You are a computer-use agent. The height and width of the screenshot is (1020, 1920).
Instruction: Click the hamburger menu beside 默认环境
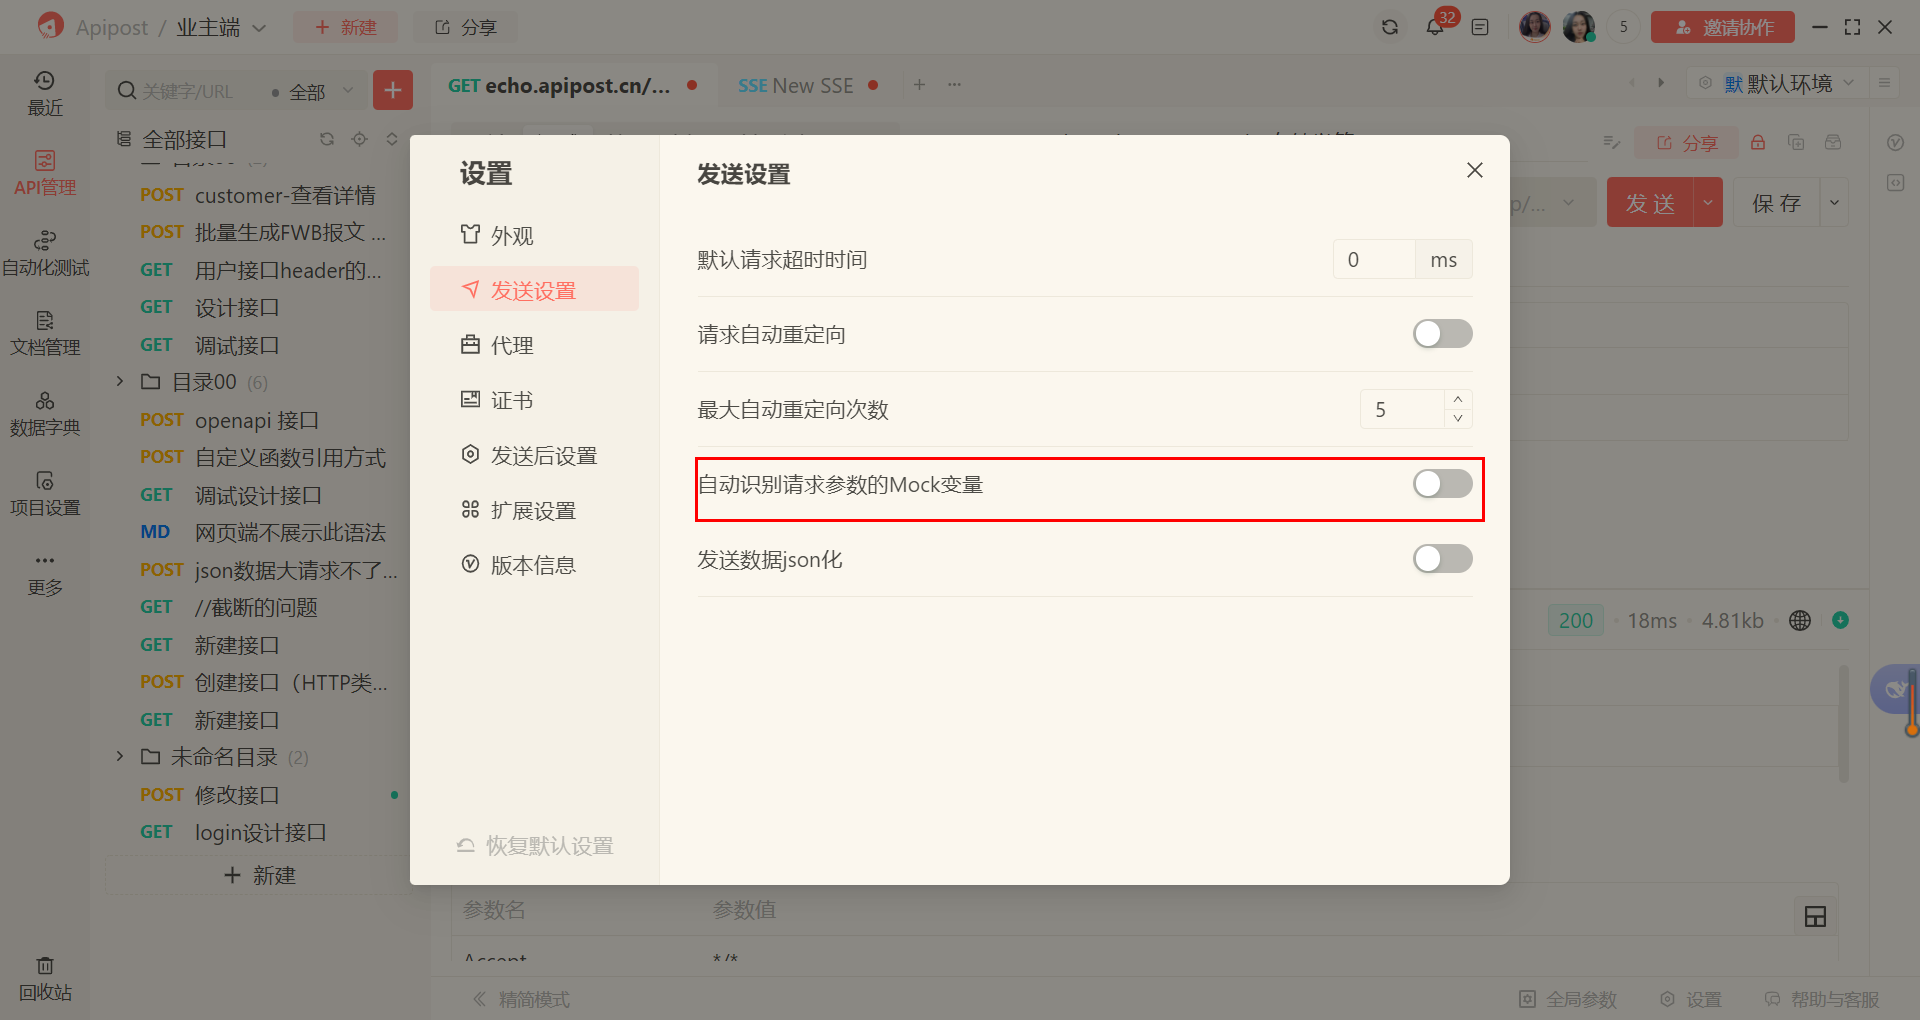[x=1884, y=83]
